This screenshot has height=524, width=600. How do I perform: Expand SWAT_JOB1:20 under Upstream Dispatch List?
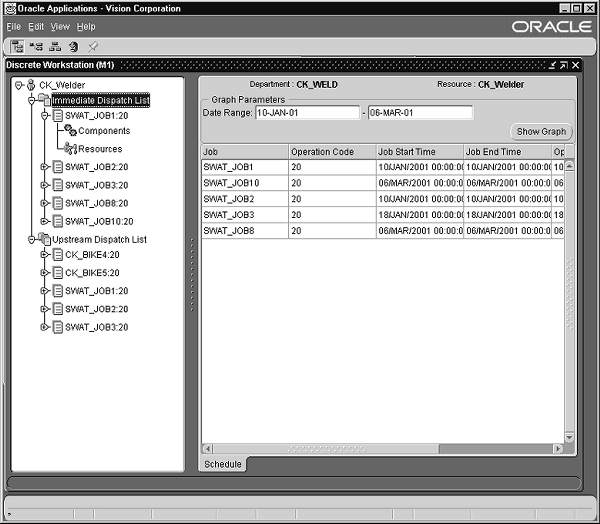[x=44, y=291]
